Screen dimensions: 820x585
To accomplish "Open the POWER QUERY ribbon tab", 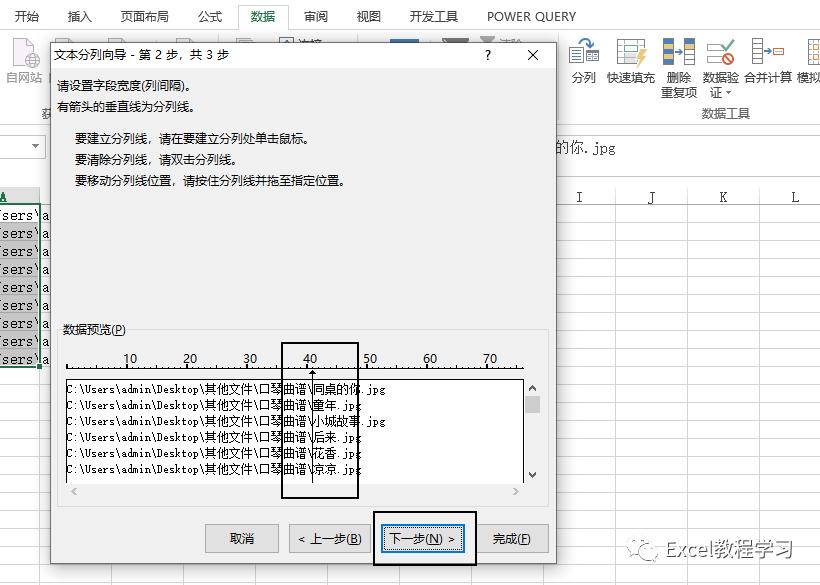I will click(x=531, y=16).
